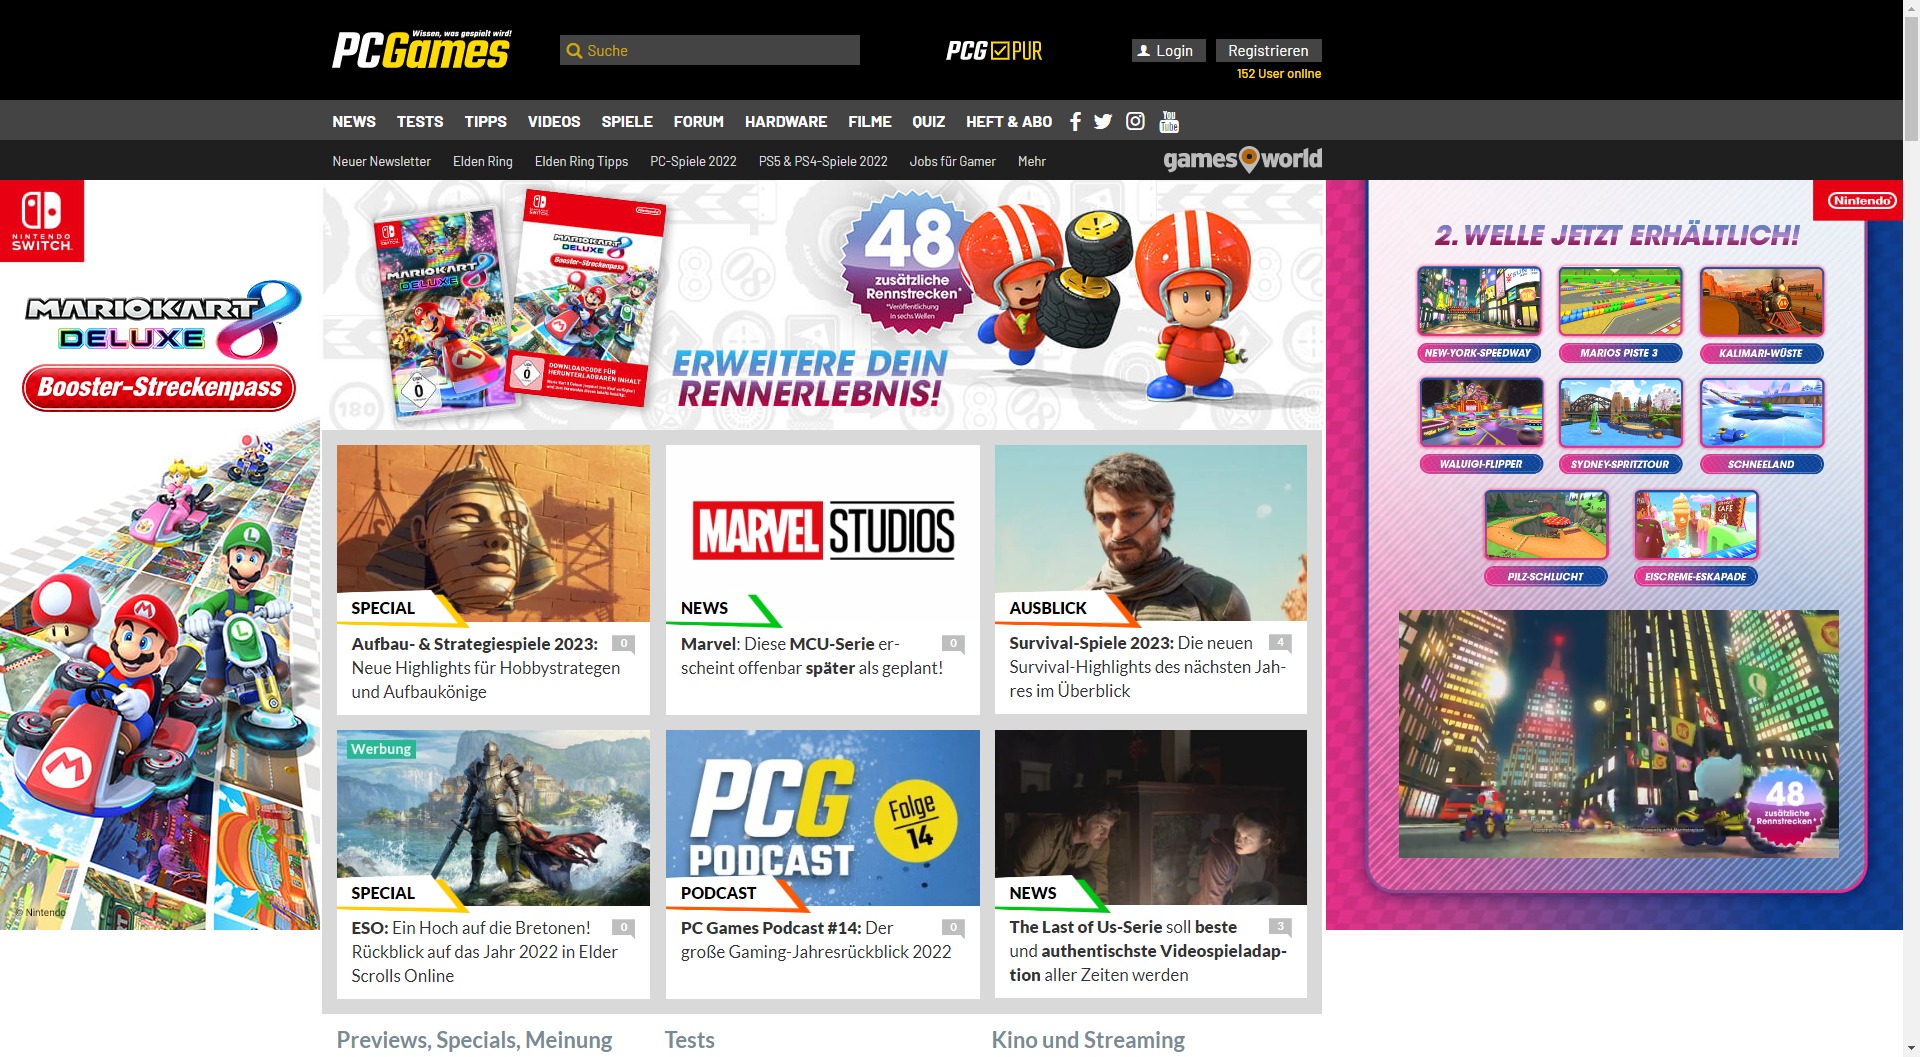Click the PCG PUR logo
The height and width of the screenshot is (1057, 1920).
pyautogui.click(x=994, y=51)
